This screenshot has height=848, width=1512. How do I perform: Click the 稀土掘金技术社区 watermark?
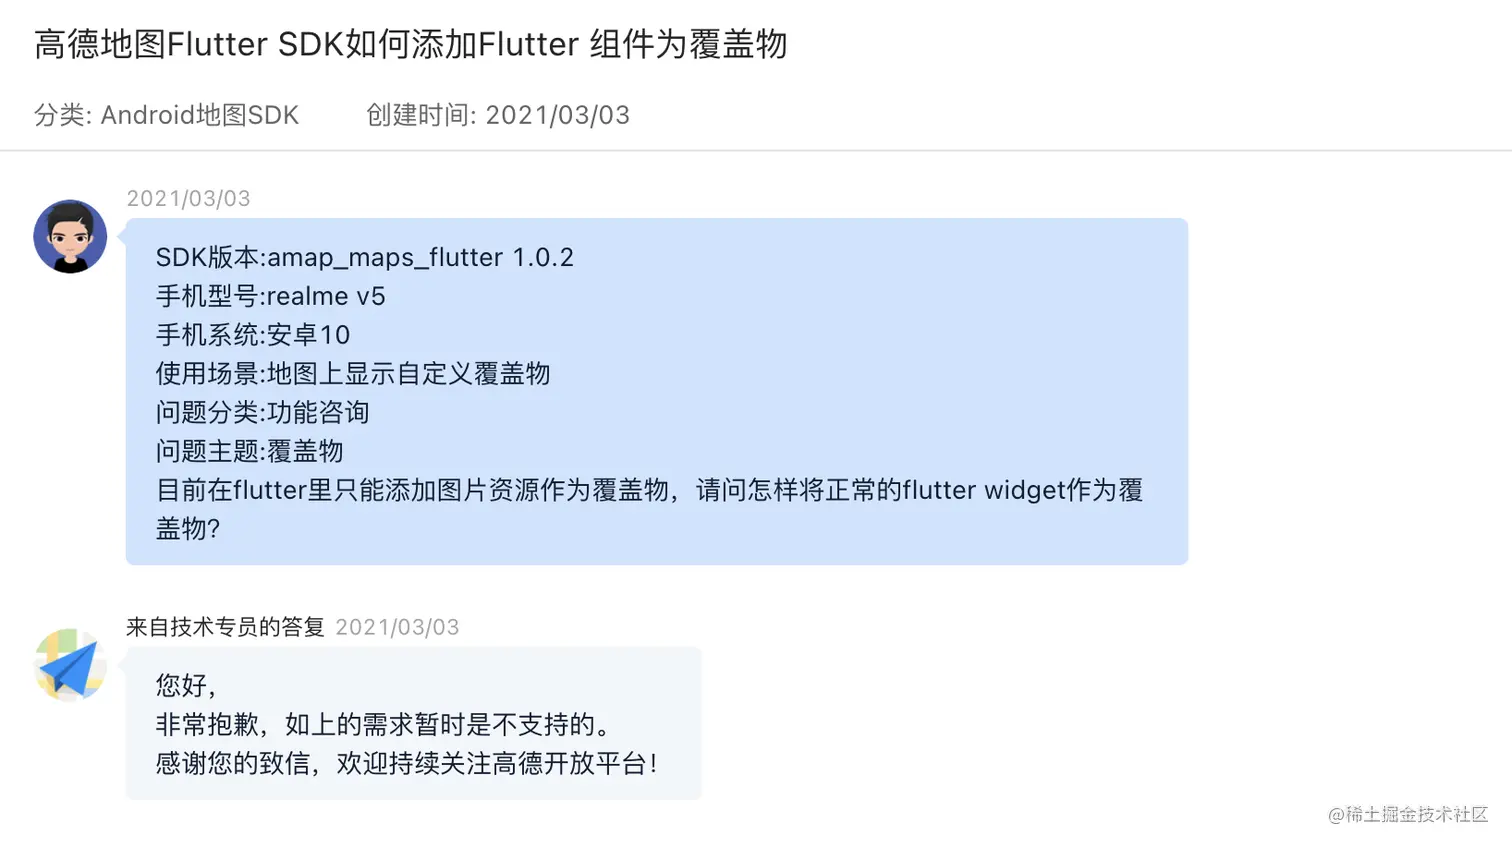[x=1408, y=814]
